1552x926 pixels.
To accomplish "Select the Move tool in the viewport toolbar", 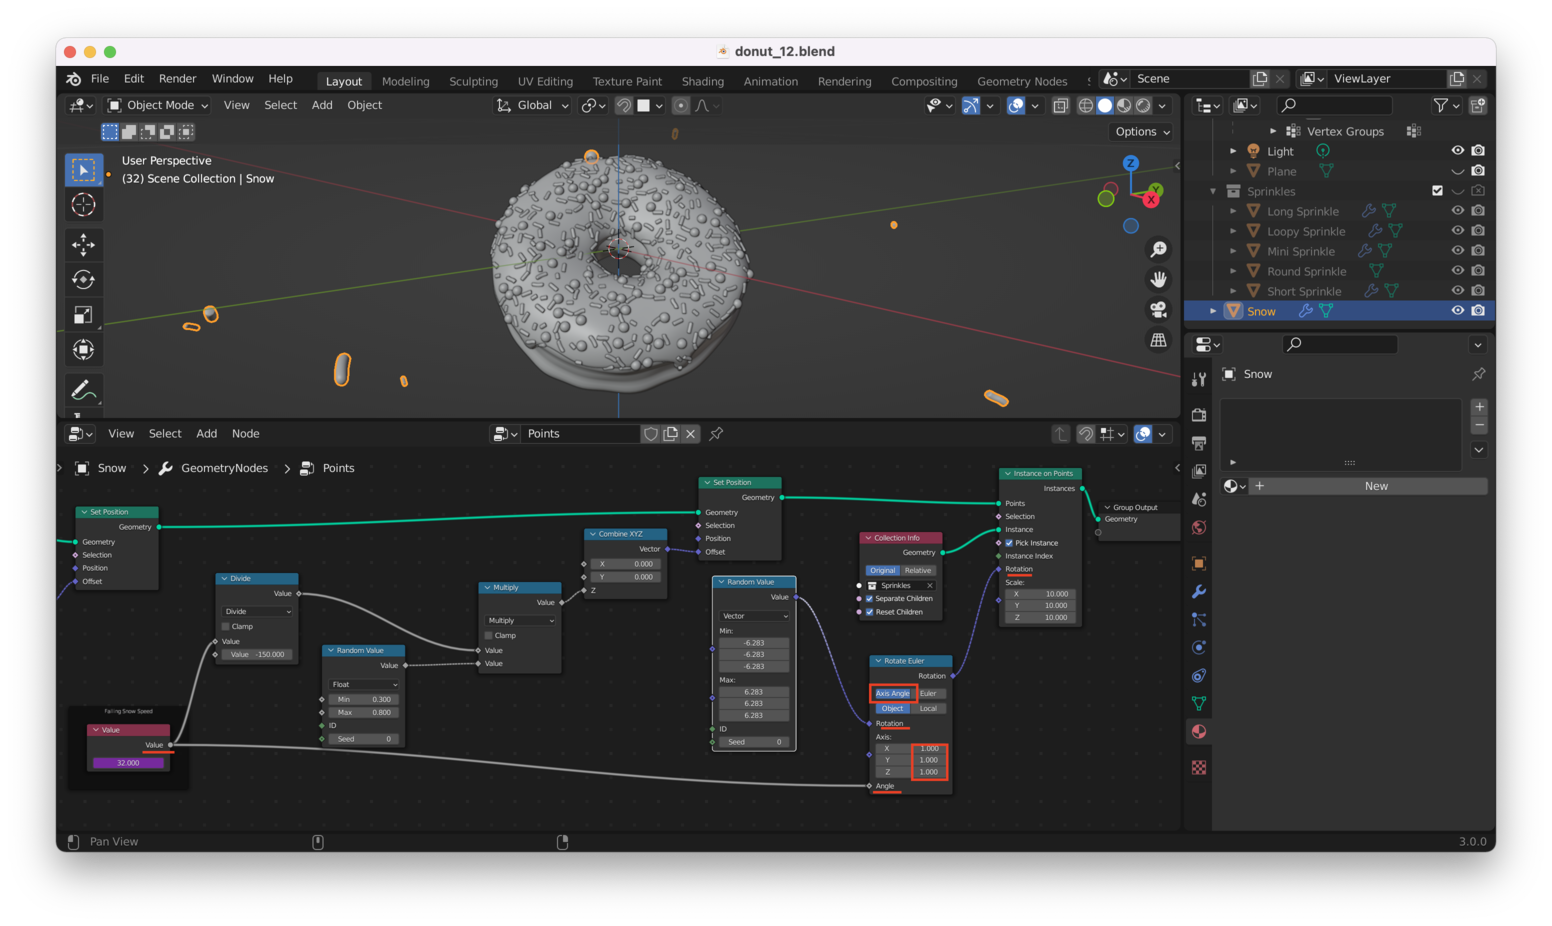I will coord(83,244).
